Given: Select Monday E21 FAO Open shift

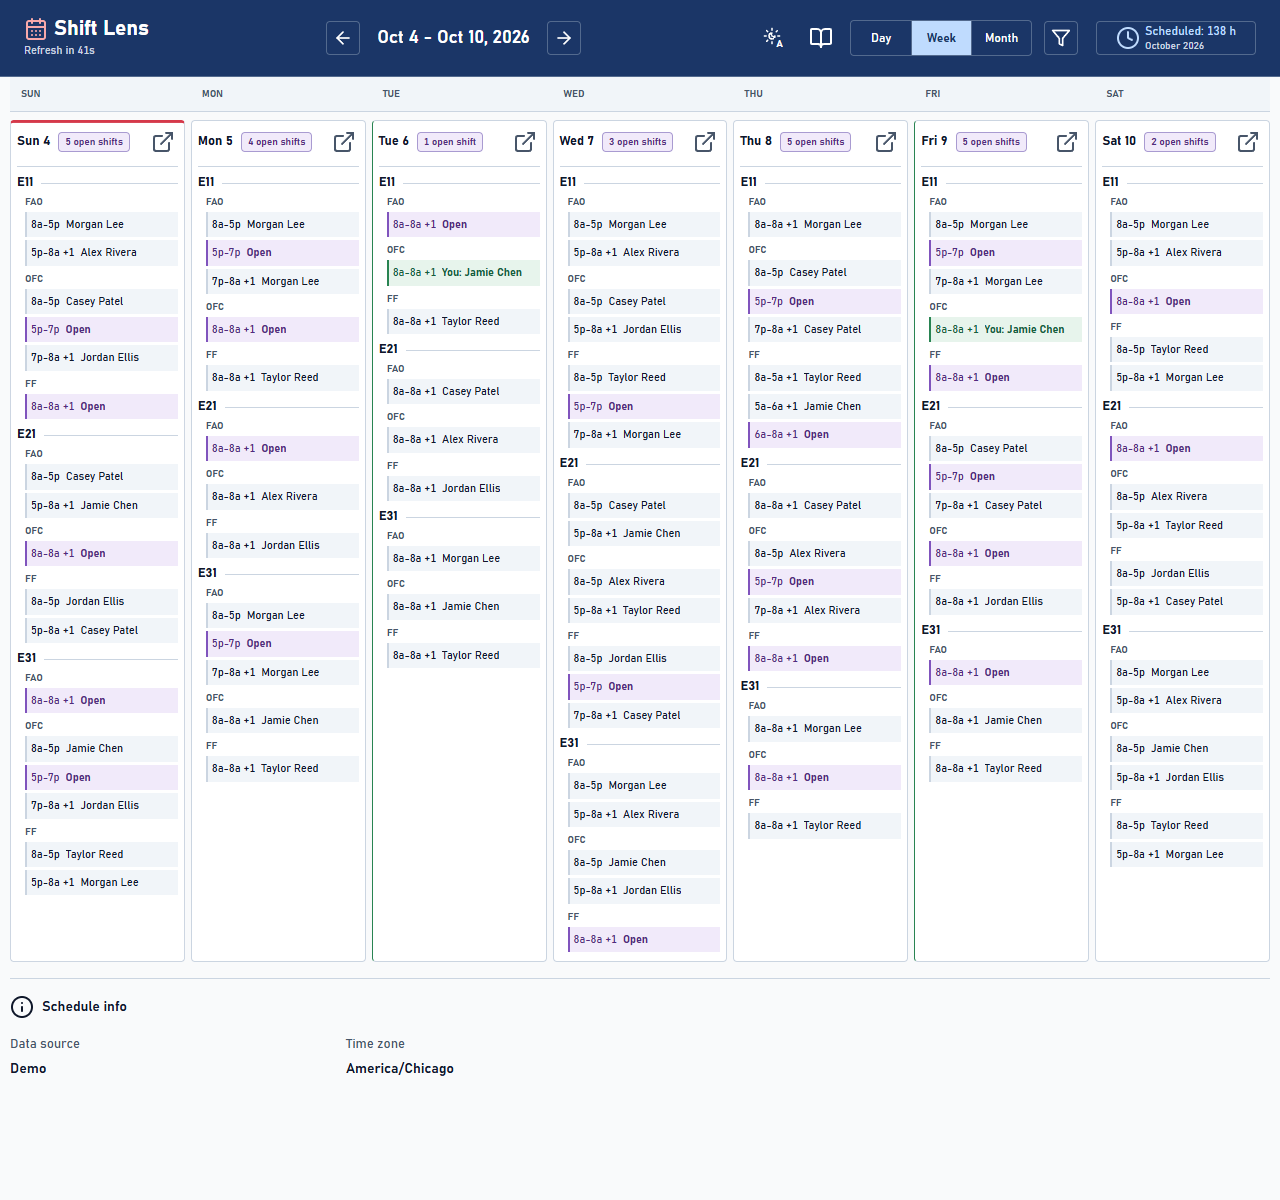Looking at the screenshot, I should click(x=282, y=449).
